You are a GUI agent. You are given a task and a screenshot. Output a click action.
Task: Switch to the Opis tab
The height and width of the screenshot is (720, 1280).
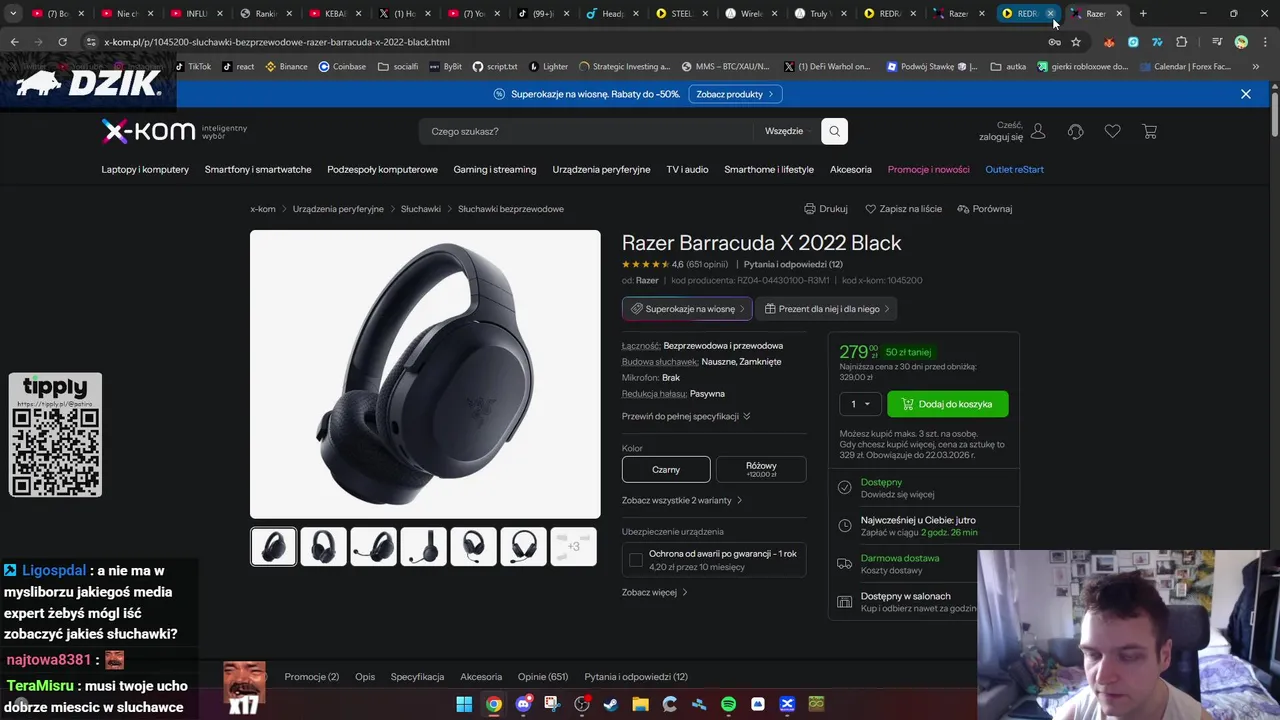365,677
